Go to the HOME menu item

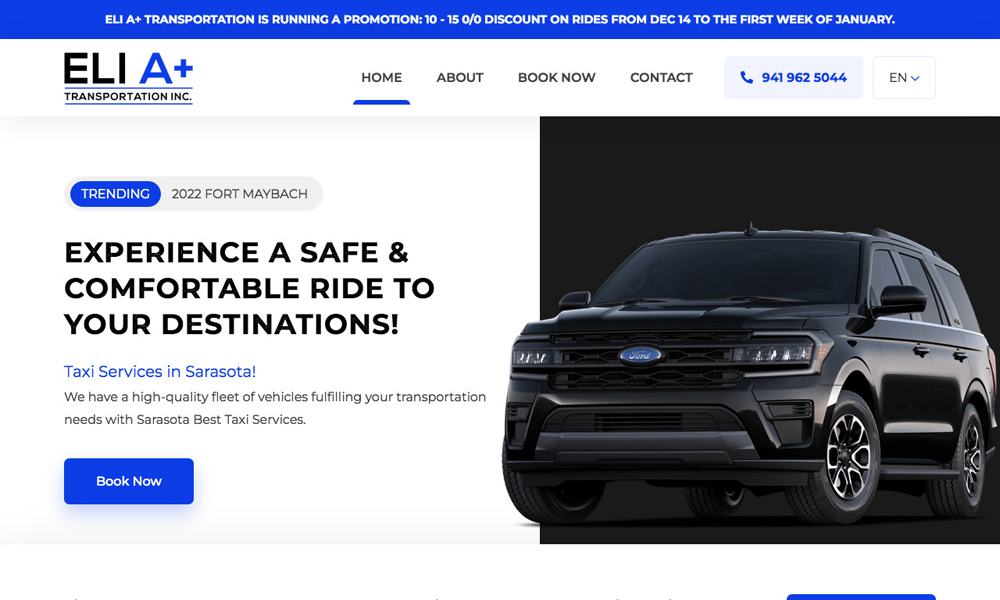coord(381,78)
